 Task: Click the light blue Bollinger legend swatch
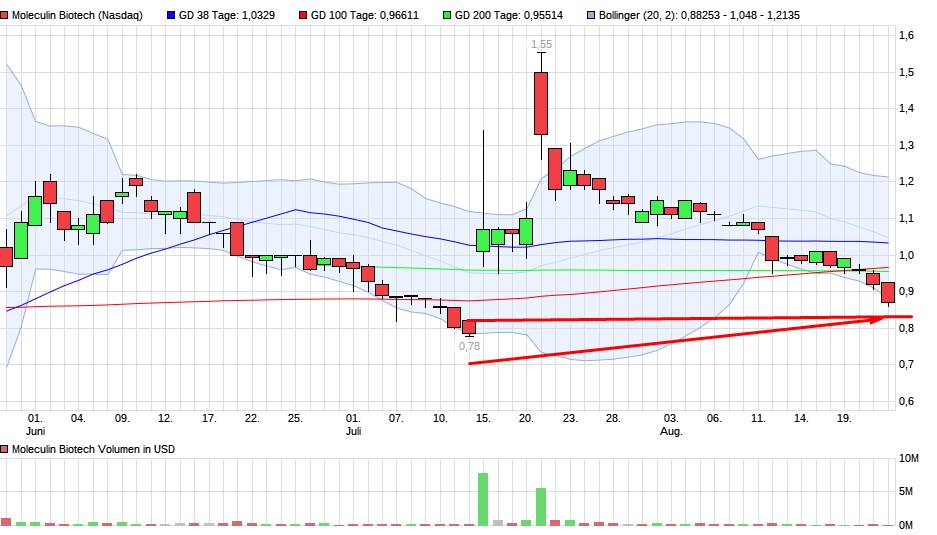(x=590, y=16)
